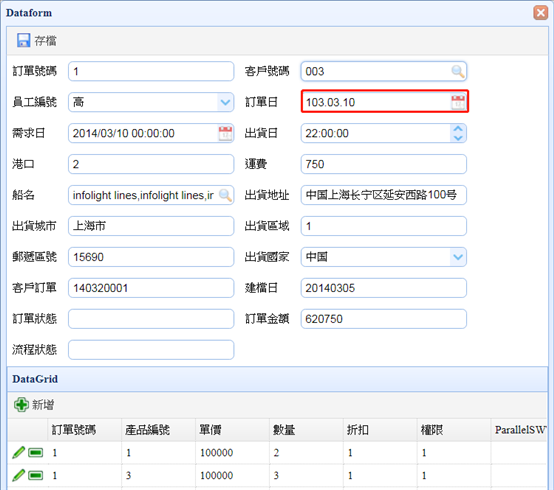Edit the second grid row with pencil
The width and height of the screenshot is (554, 490).
(x=18, y=475)
